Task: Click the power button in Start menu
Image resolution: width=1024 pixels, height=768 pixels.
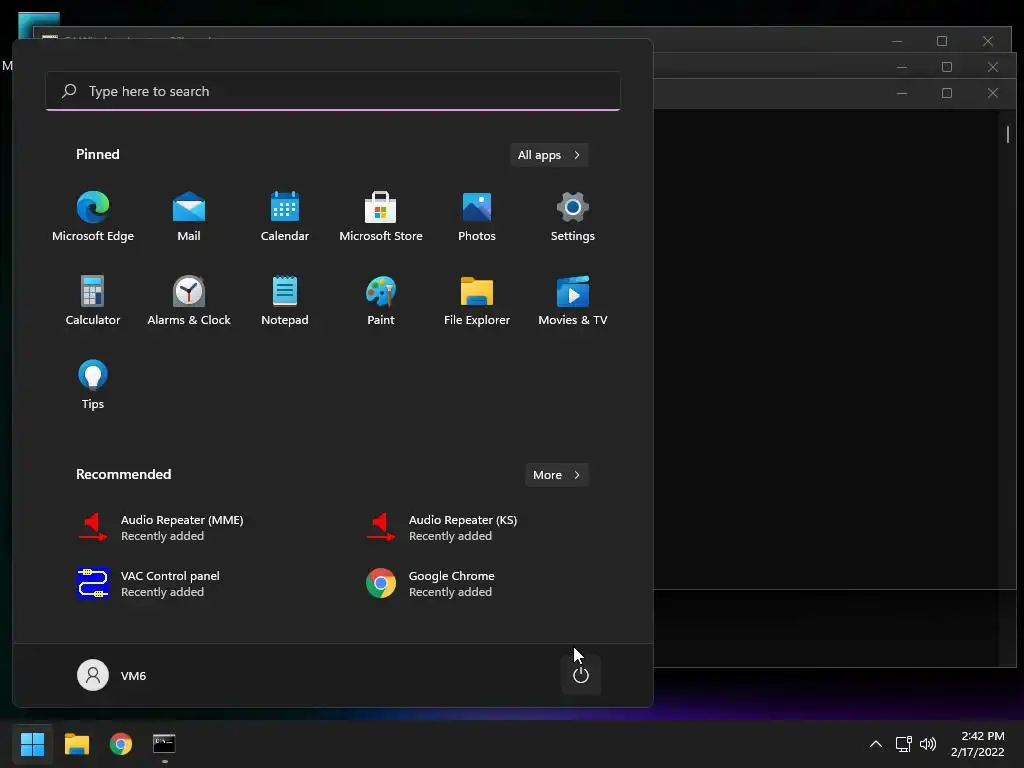Action: 581,675
